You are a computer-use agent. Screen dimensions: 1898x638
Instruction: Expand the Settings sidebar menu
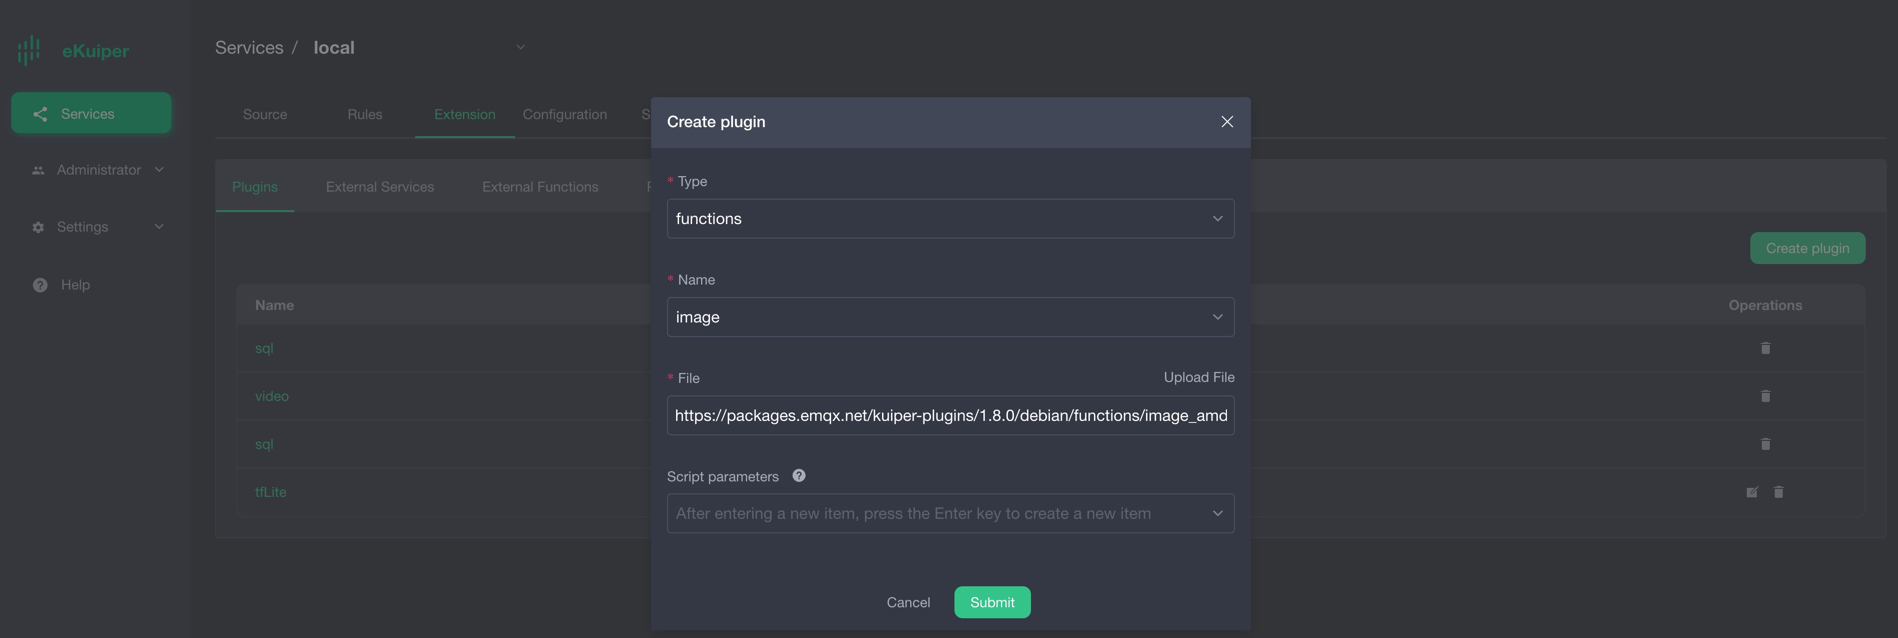(96, 227)
